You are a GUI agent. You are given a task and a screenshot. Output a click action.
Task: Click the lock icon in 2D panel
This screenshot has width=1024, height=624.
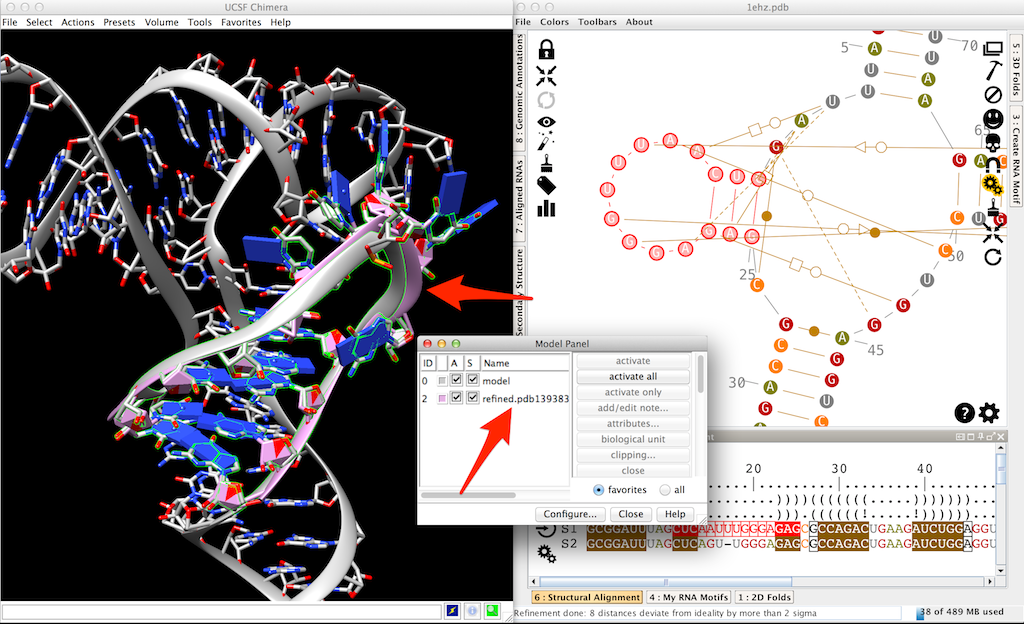546,49
